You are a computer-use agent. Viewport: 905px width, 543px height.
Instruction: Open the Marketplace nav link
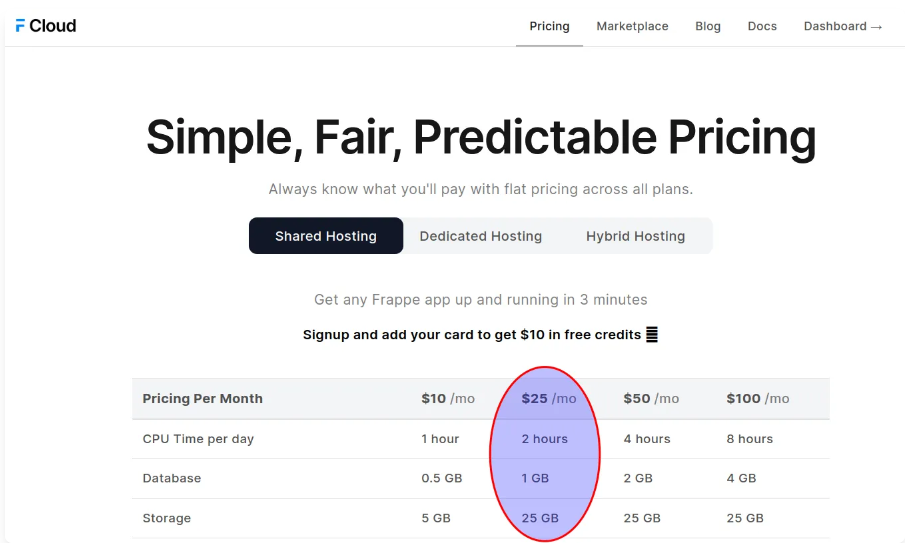[x=633, y=26]
